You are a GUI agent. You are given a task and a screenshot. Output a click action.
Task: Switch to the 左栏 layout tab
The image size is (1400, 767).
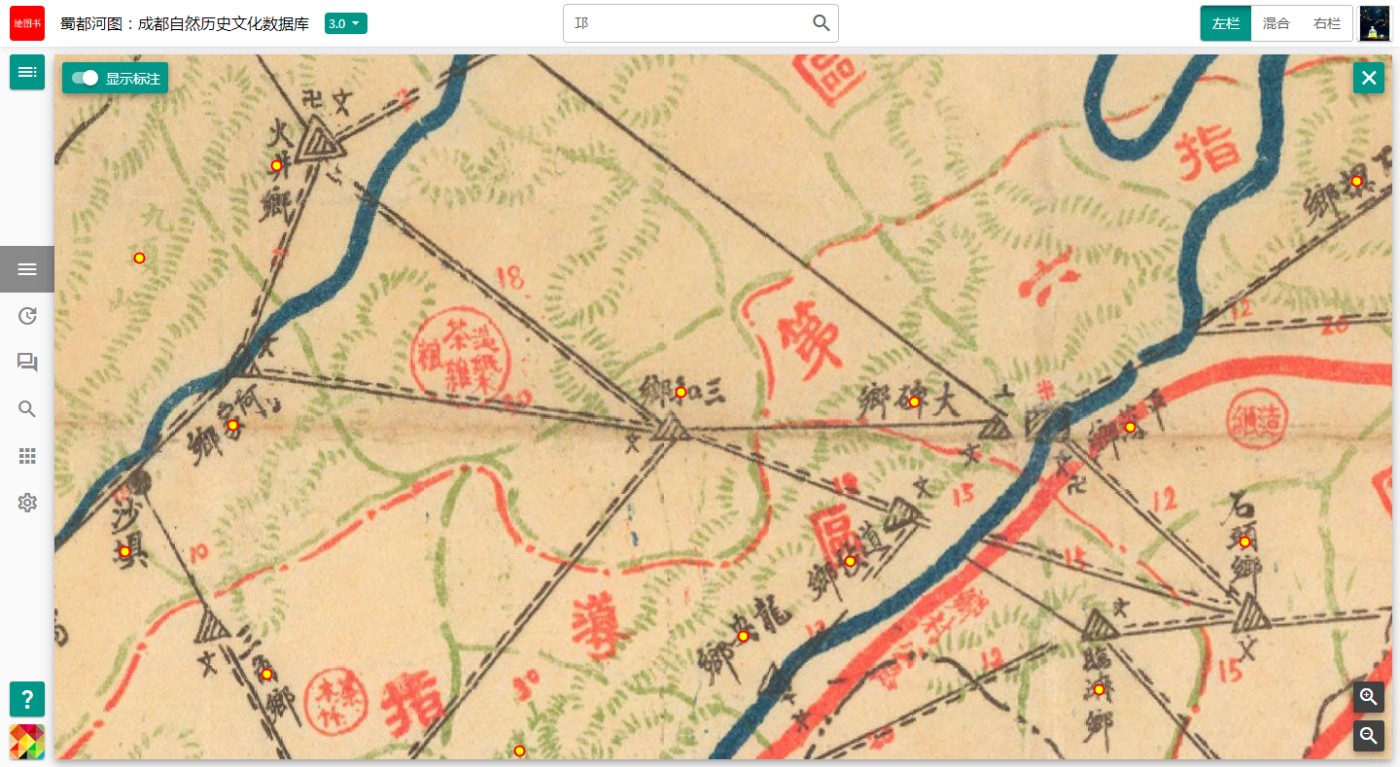click(1226, 23)
